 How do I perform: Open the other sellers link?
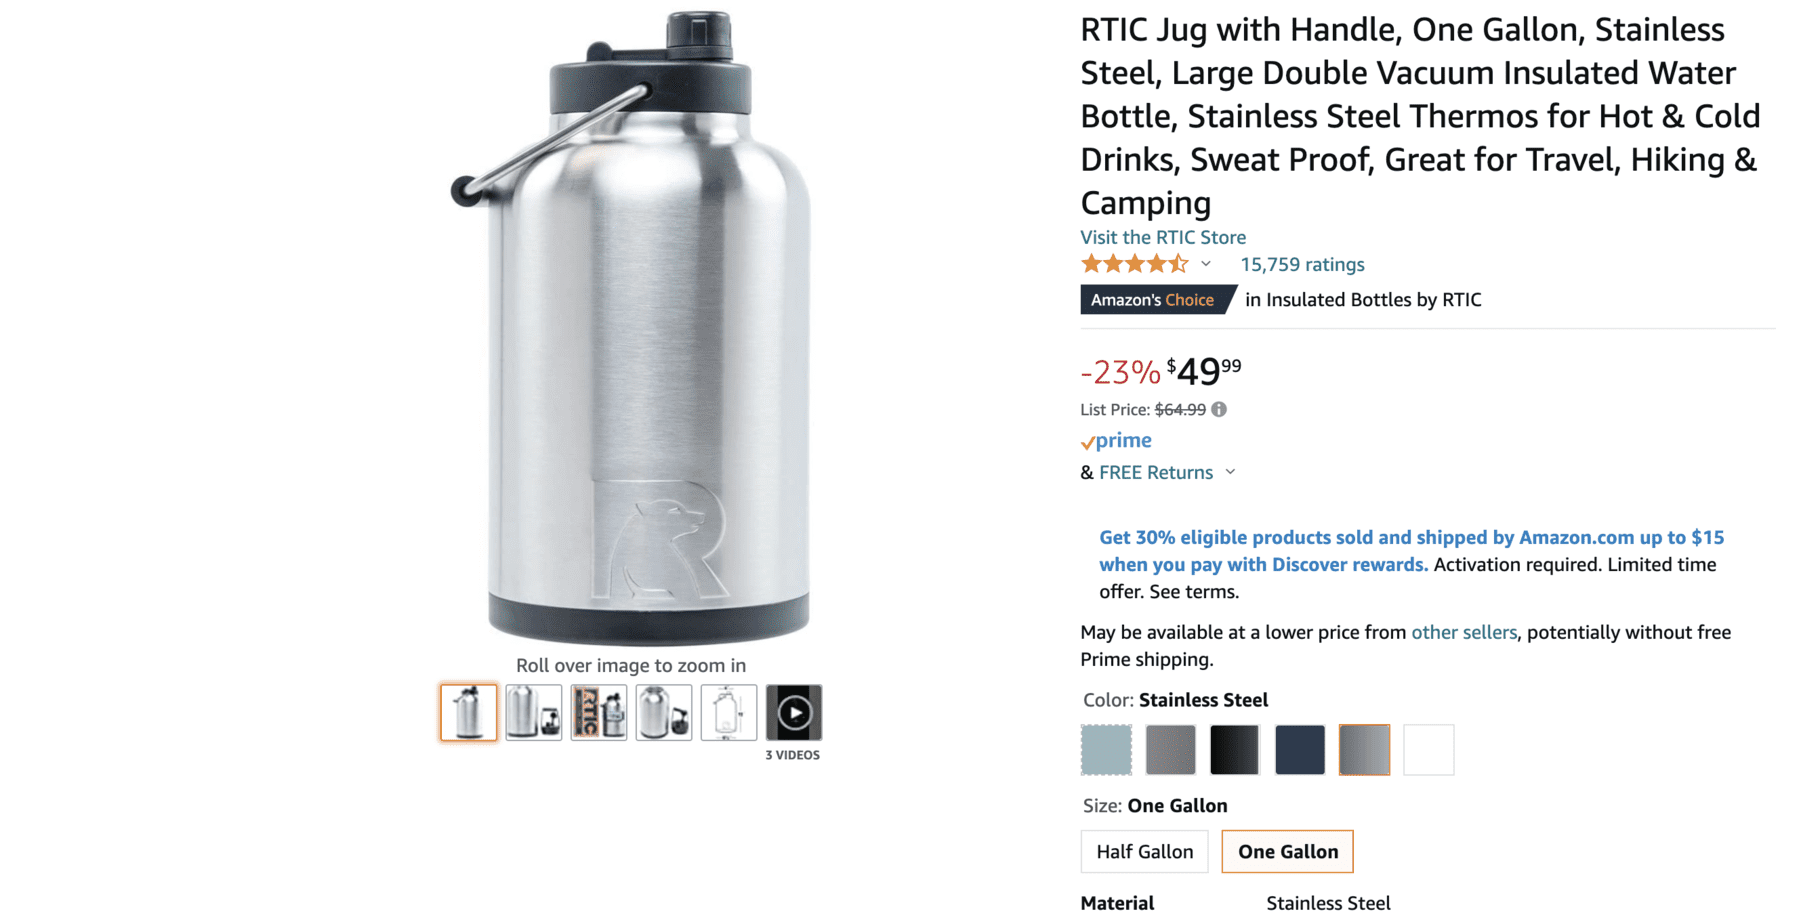tap(1464, 632)
